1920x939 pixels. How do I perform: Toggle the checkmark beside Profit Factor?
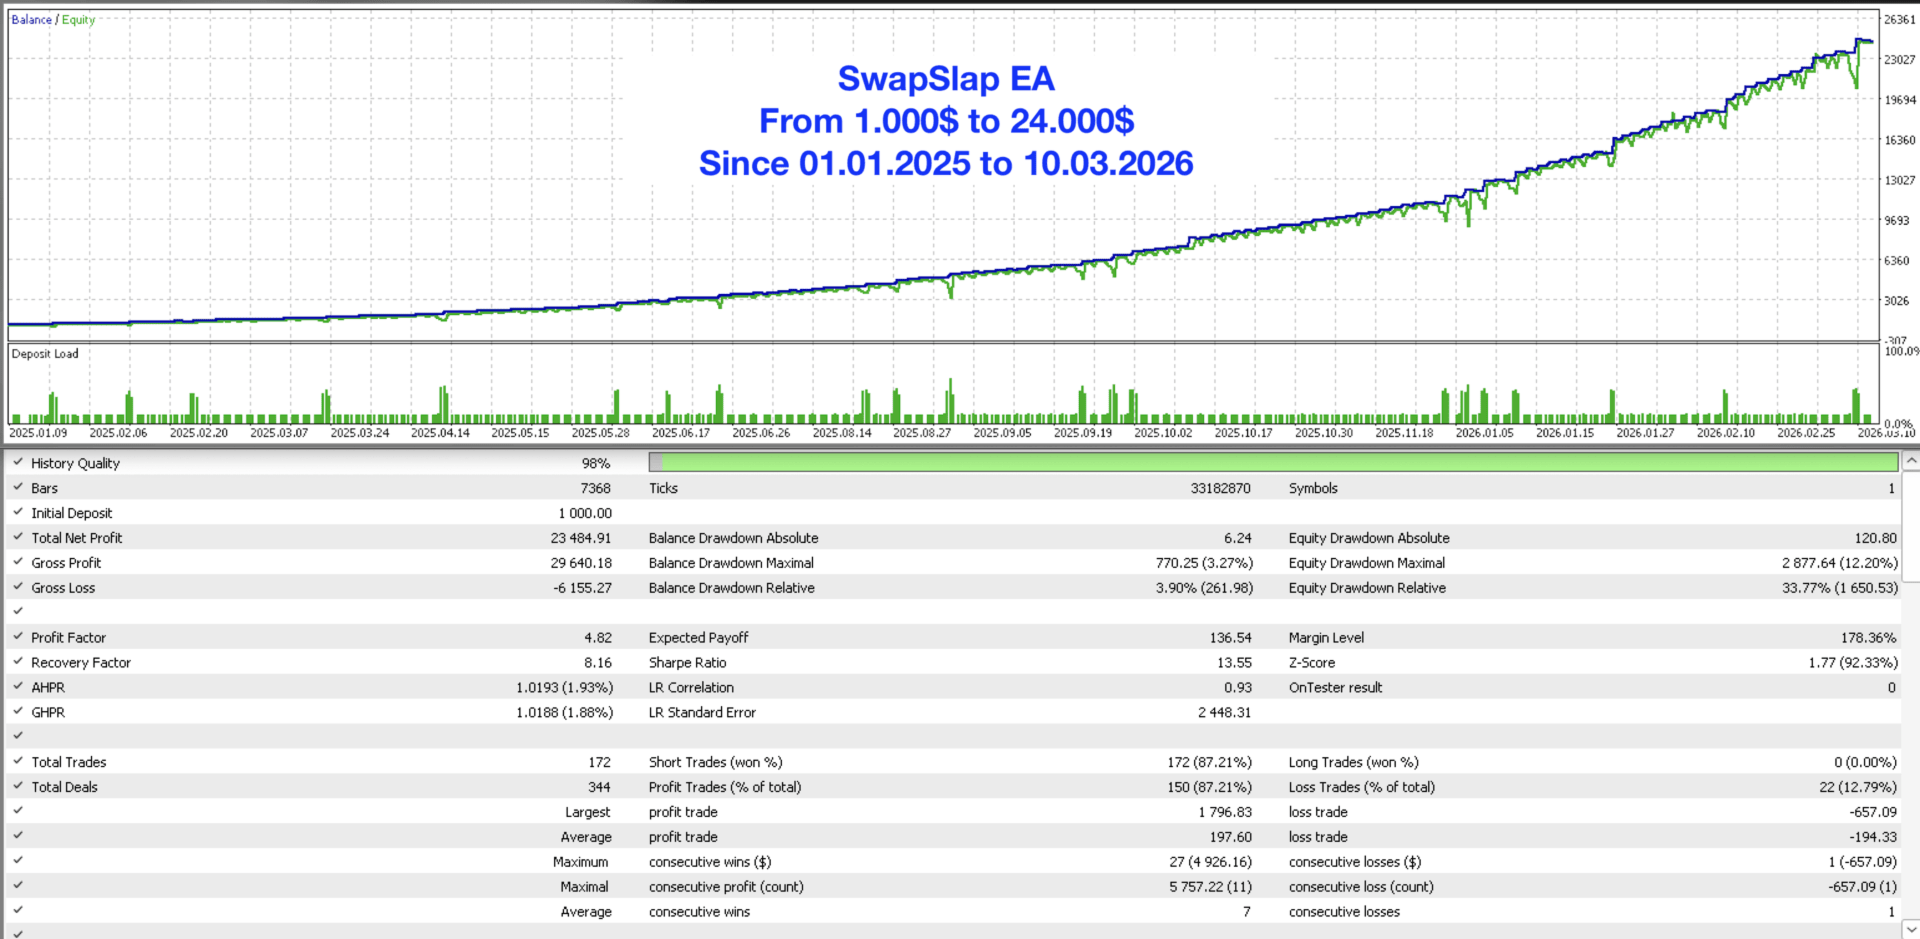point(18,636)
